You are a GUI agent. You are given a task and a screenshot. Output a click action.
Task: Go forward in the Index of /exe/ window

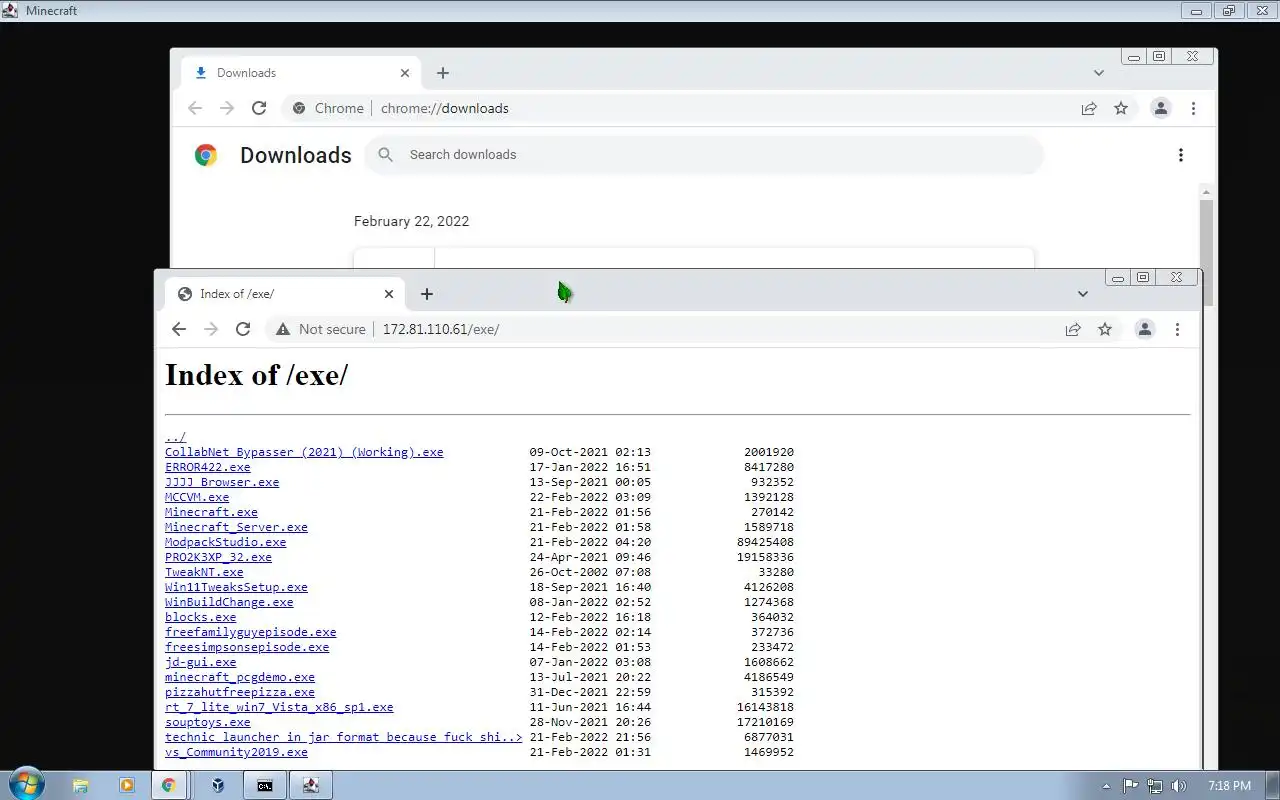coord(210,329)
